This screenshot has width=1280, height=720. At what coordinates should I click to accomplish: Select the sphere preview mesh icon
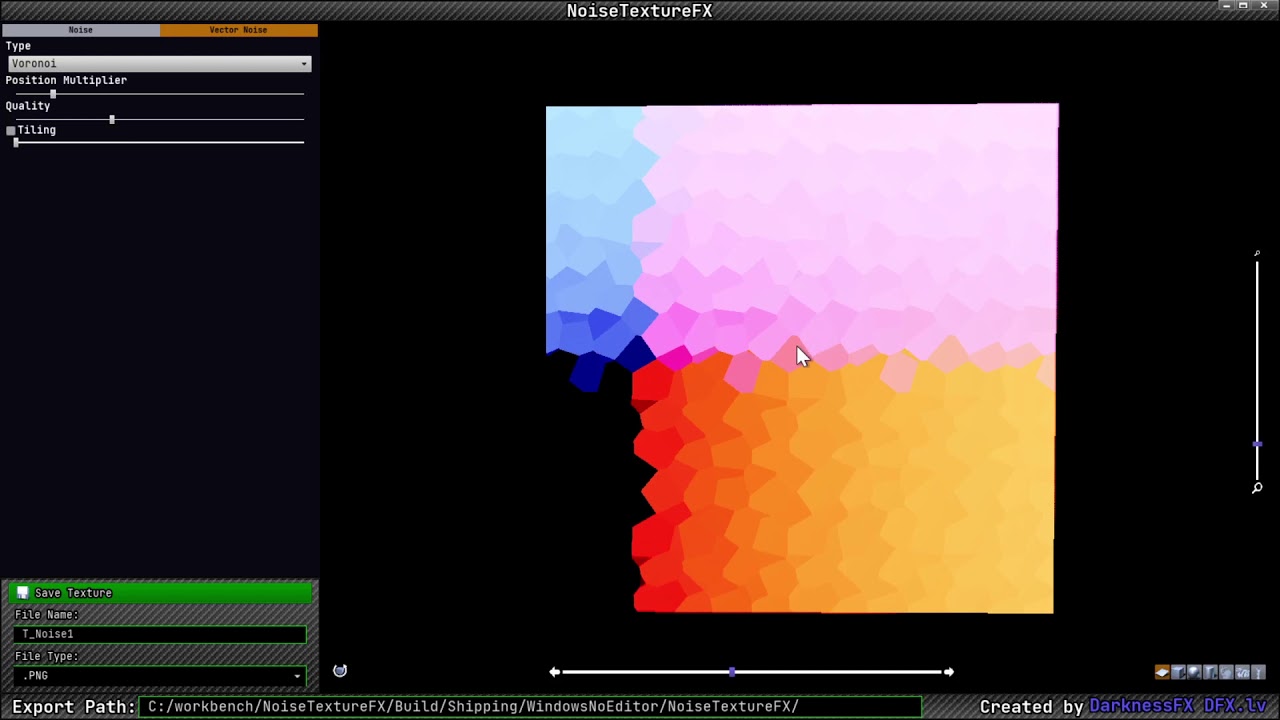[1194, 672]
